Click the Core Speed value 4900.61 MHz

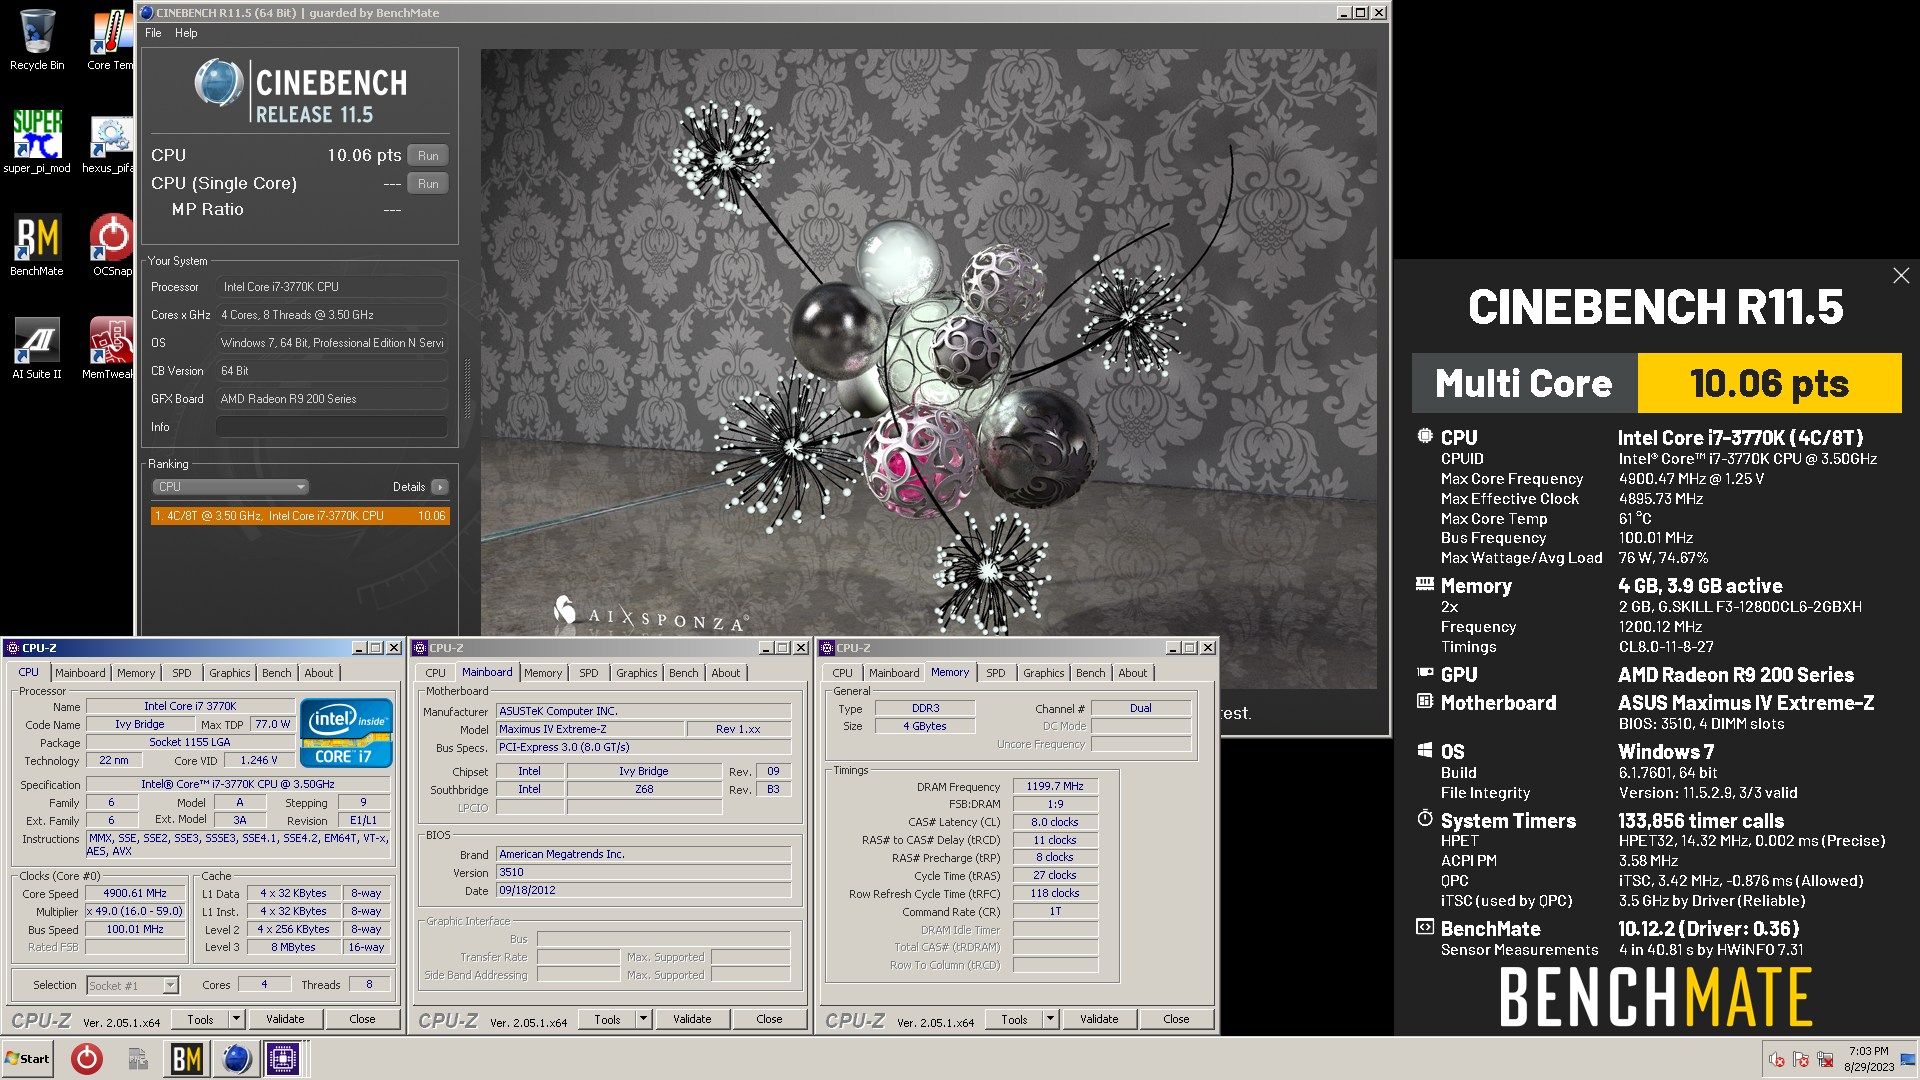(135, 894)
